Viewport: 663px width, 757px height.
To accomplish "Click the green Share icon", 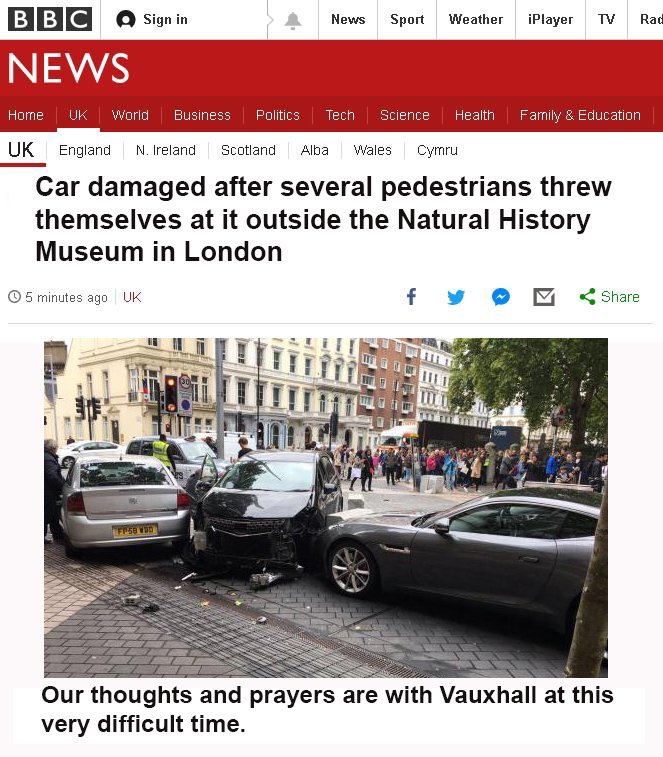I will point(588,296).
